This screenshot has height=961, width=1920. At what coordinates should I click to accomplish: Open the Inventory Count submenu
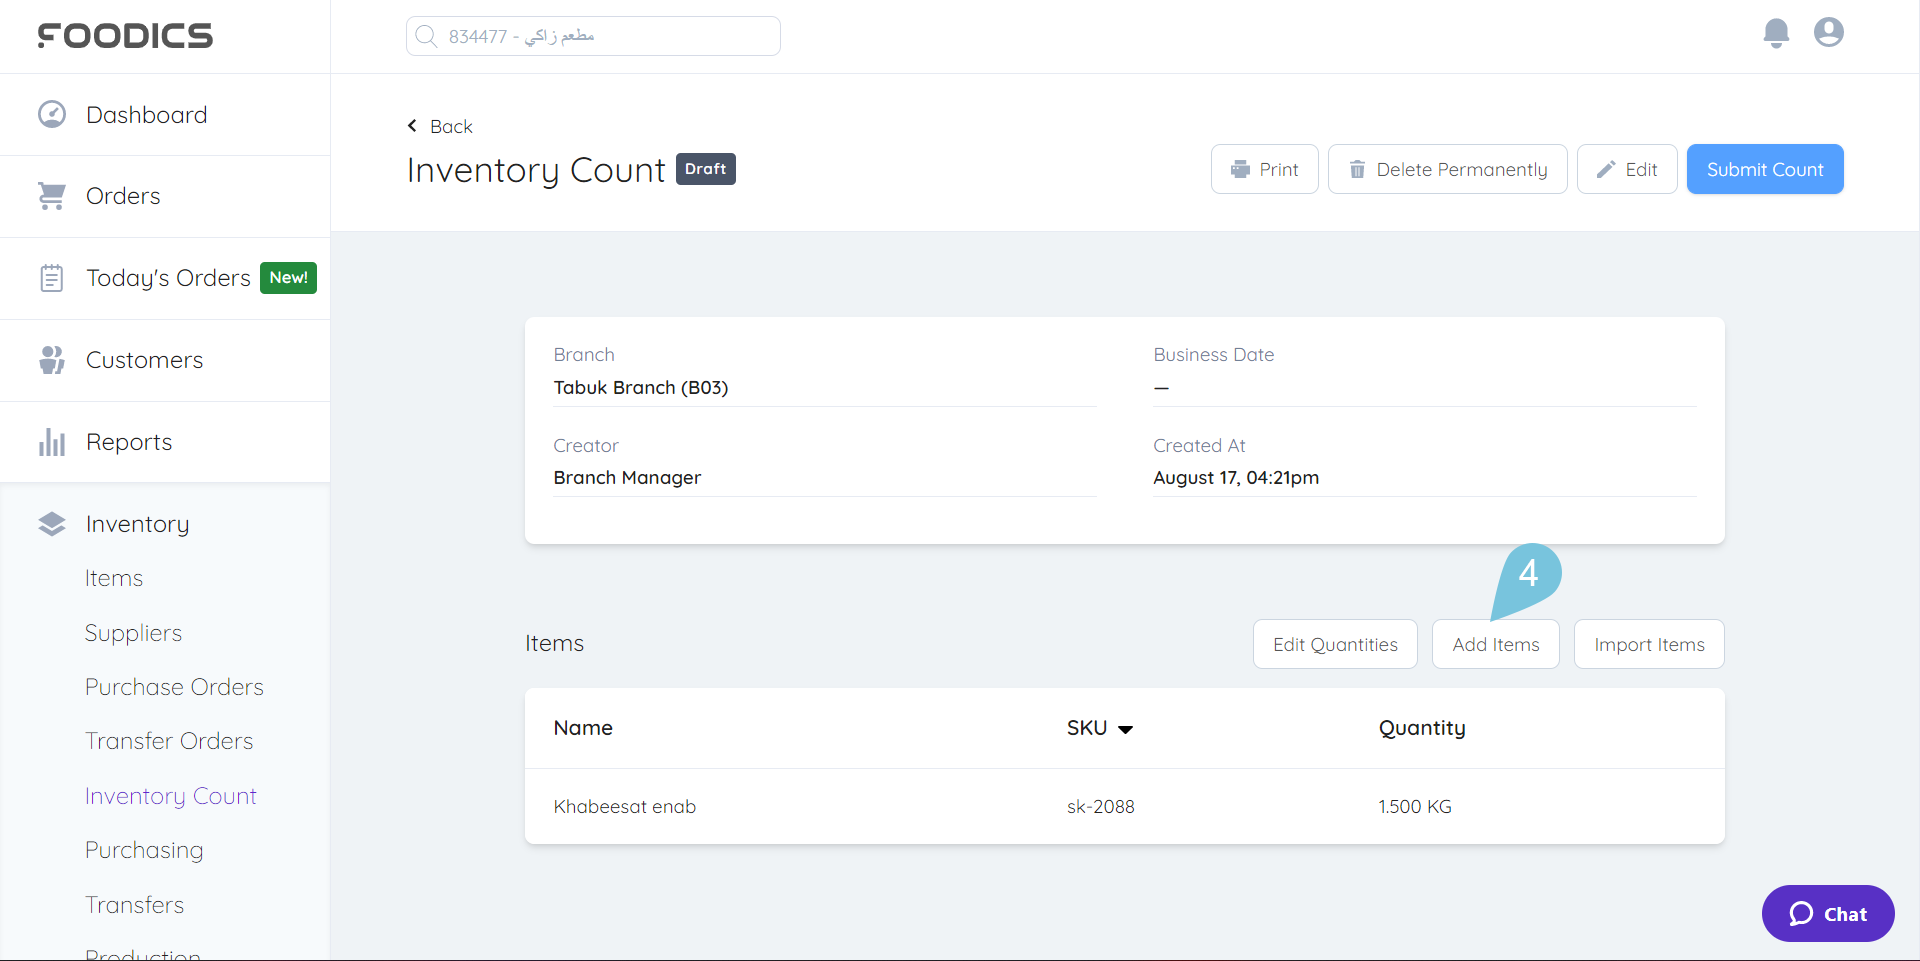coord(171,796)
